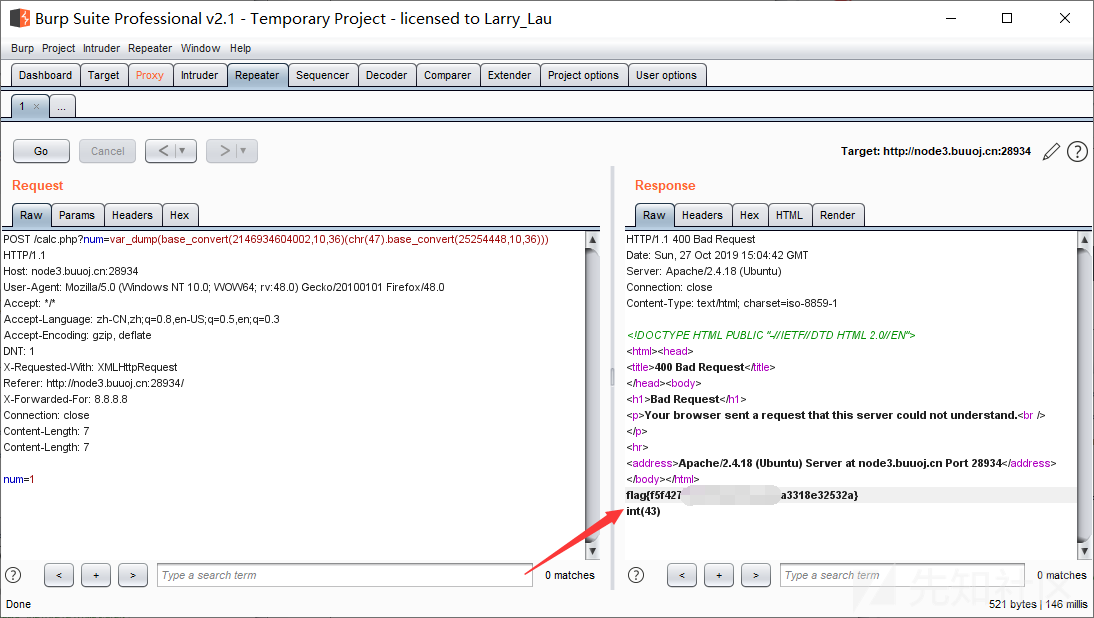
Task: Edit target with the pencil icon
Action: (x=1051, y=151)
